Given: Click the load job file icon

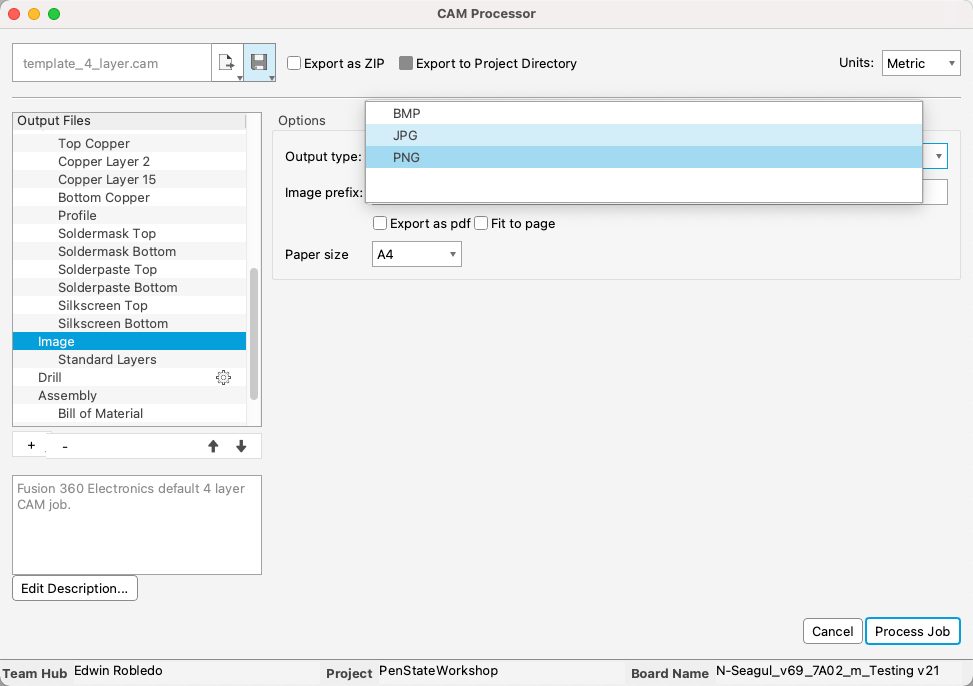Looking at the screenshot, I should 227,63.
